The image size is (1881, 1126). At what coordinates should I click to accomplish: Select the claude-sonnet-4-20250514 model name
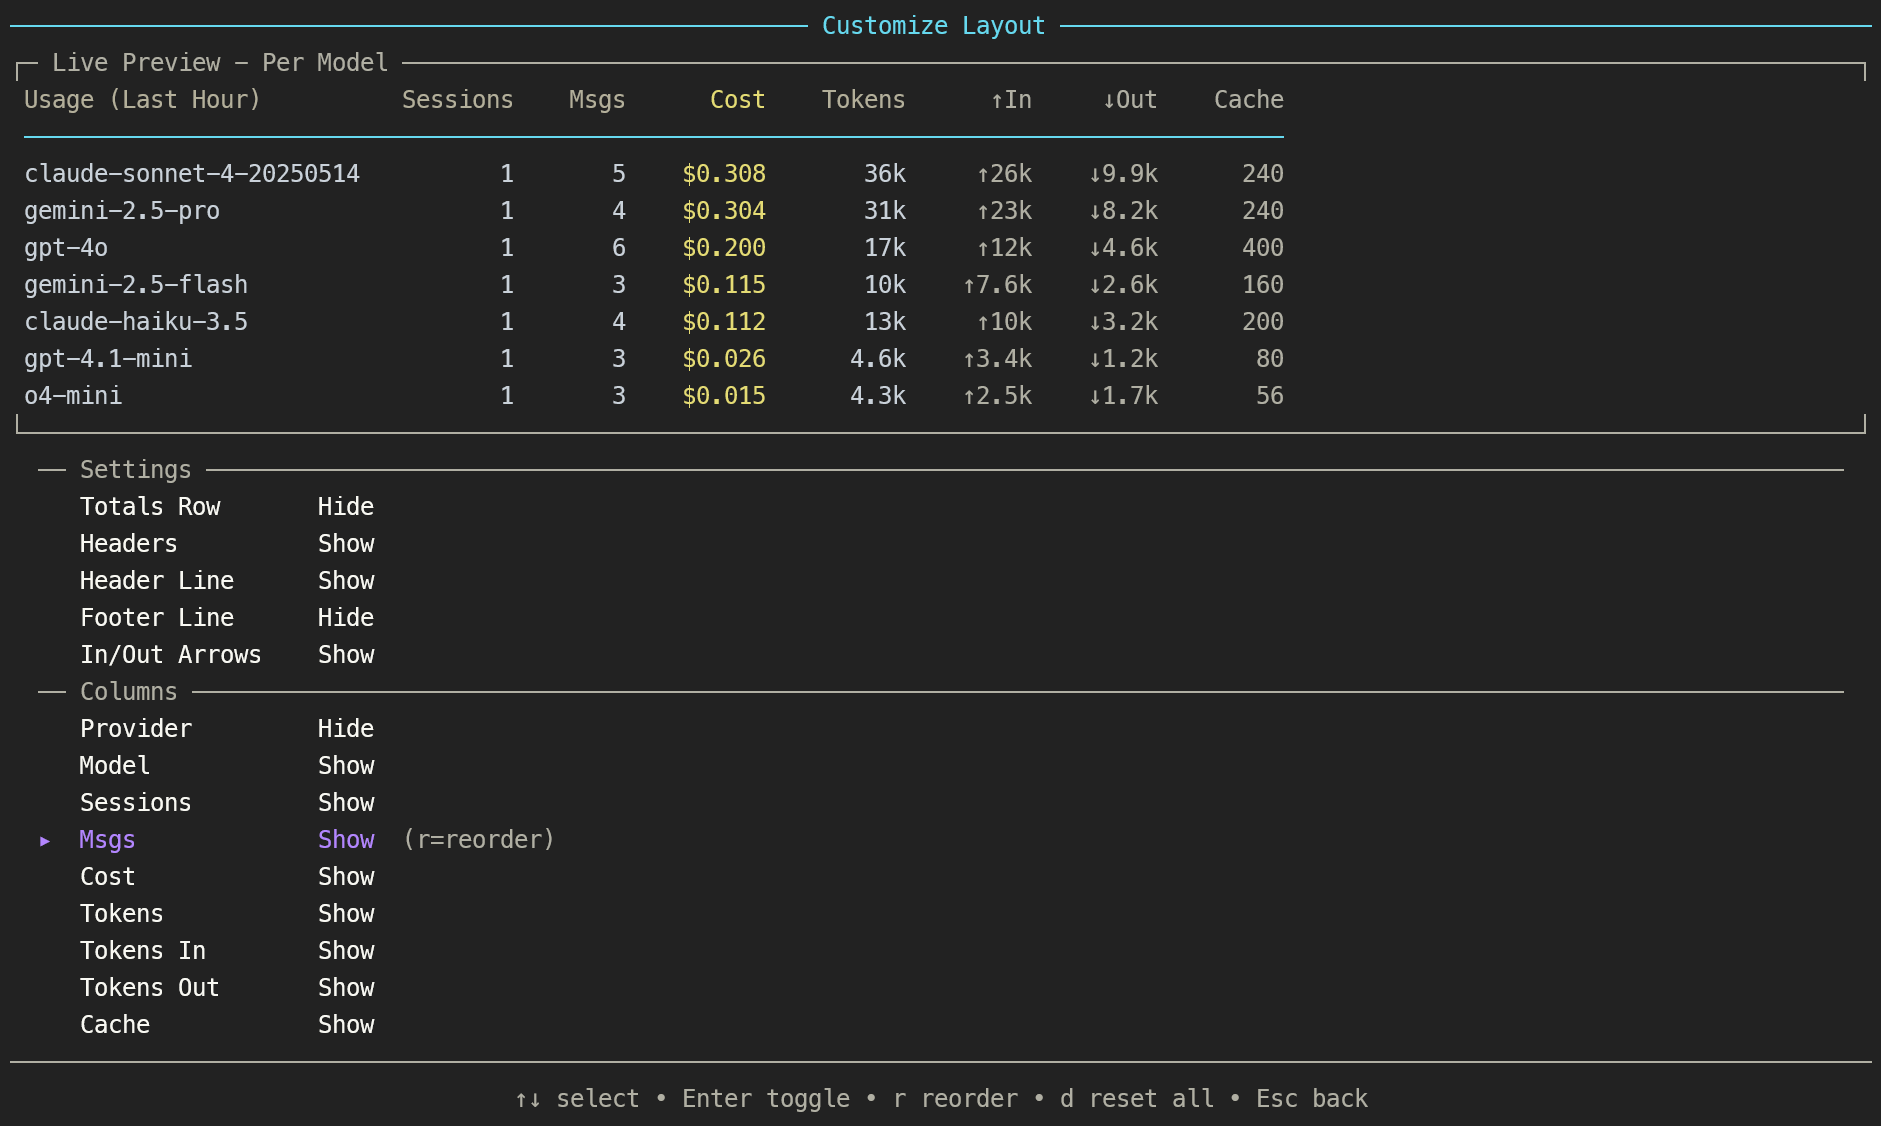(x=192, y=174)
